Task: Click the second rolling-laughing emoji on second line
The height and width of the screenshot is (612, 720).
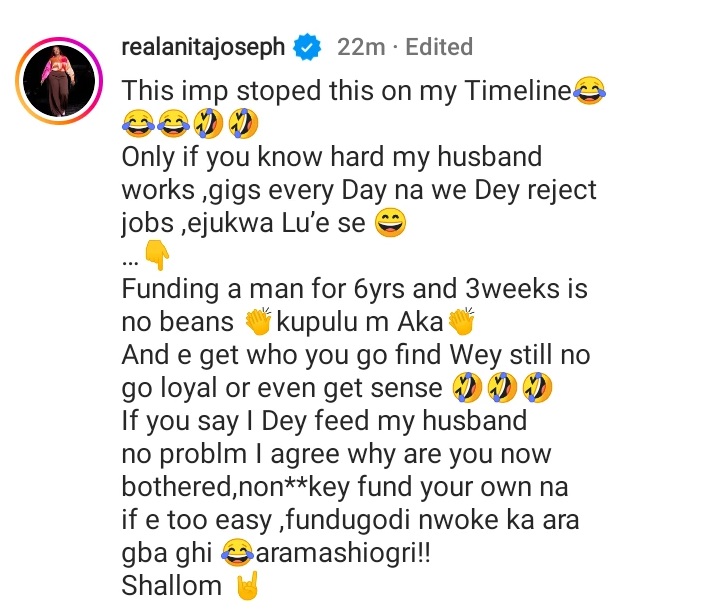Action: click(244, 124)
